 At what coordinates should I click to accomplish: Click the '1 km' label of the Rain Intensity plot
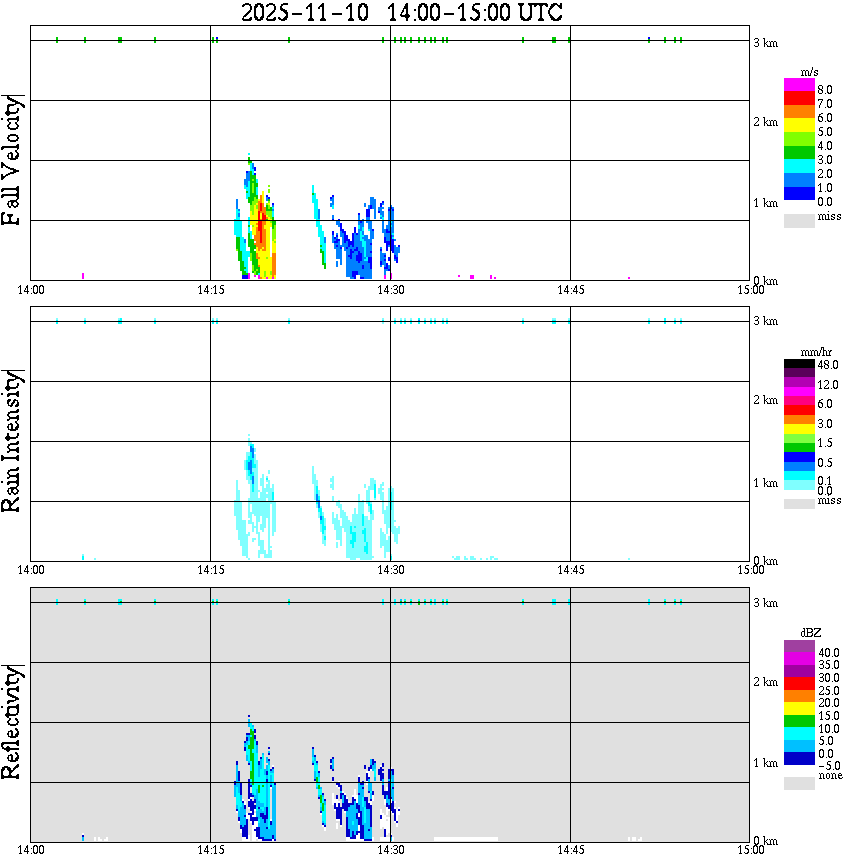tap(765, 483)
